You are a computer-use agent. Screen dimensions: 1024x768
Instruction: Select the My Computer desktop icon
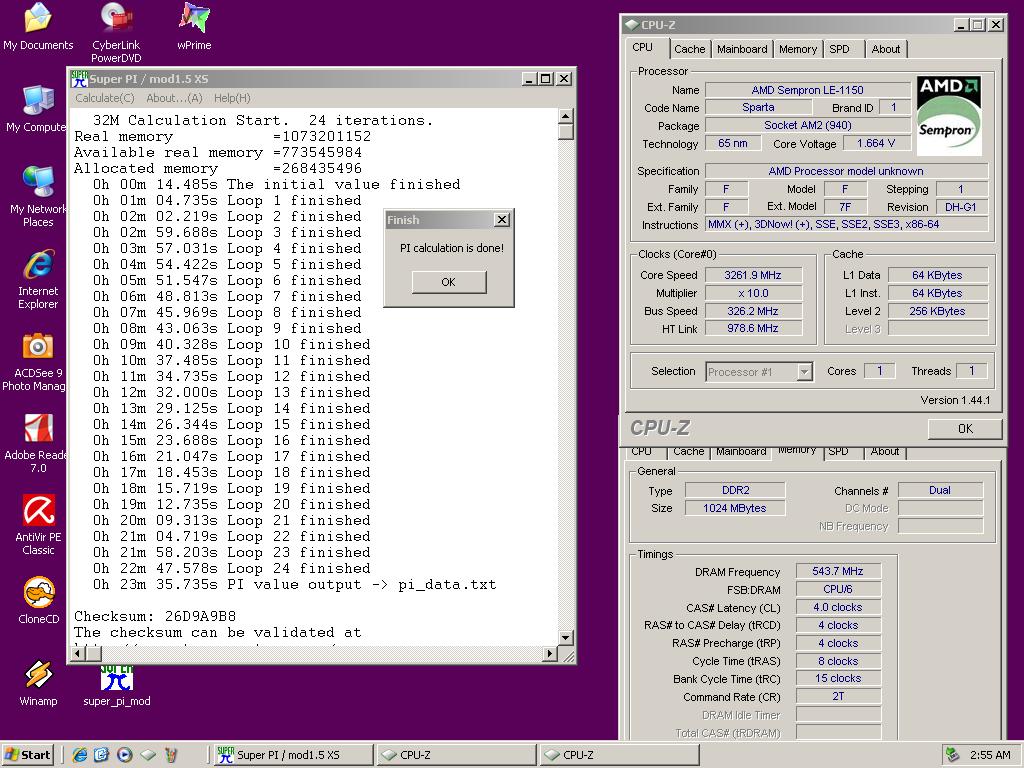pyautogui.click(x=37, y=108)
